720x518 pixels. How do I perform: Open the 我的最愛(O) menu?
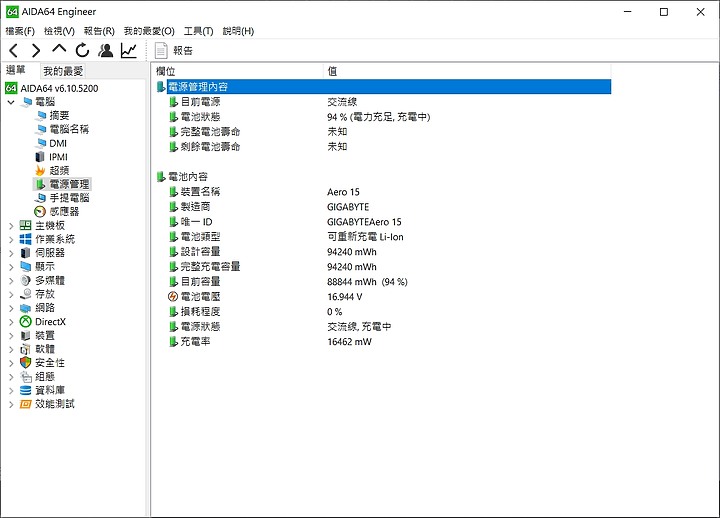point(149,31)
